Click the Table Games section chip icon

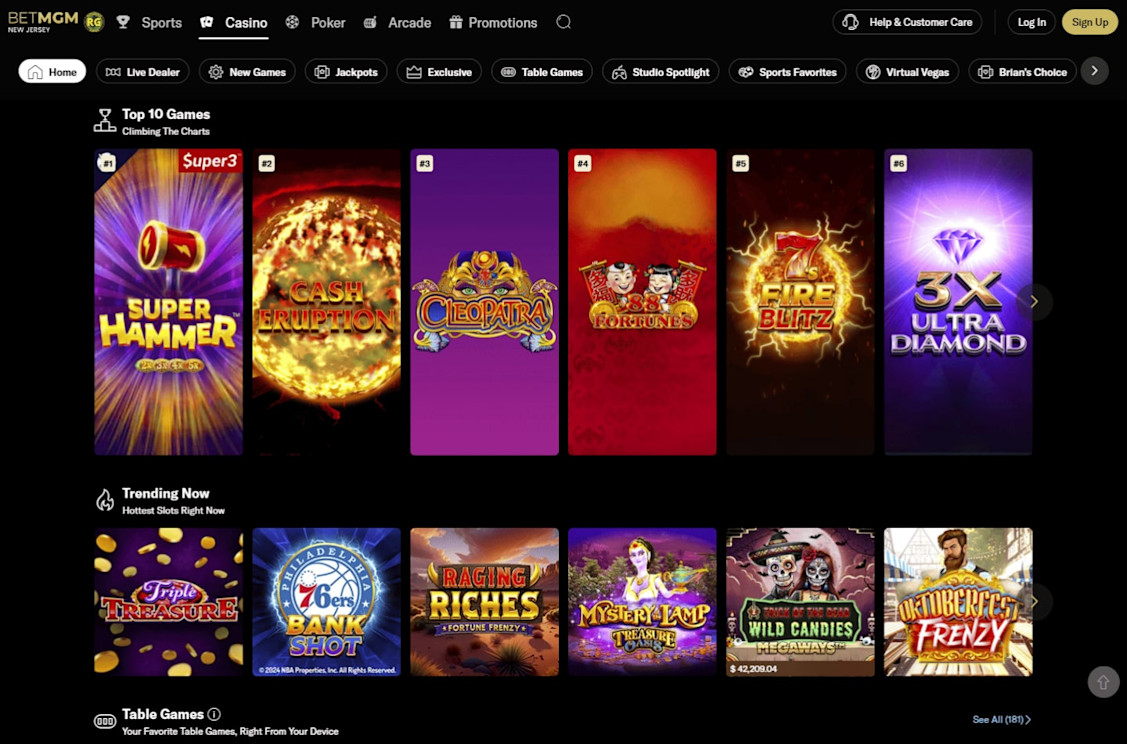[105, 721]
